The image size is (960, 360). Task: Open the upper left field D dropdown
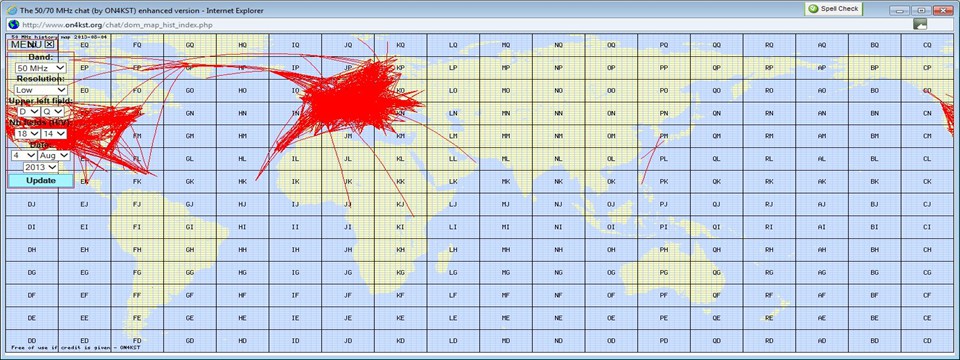tap(28, 111)
